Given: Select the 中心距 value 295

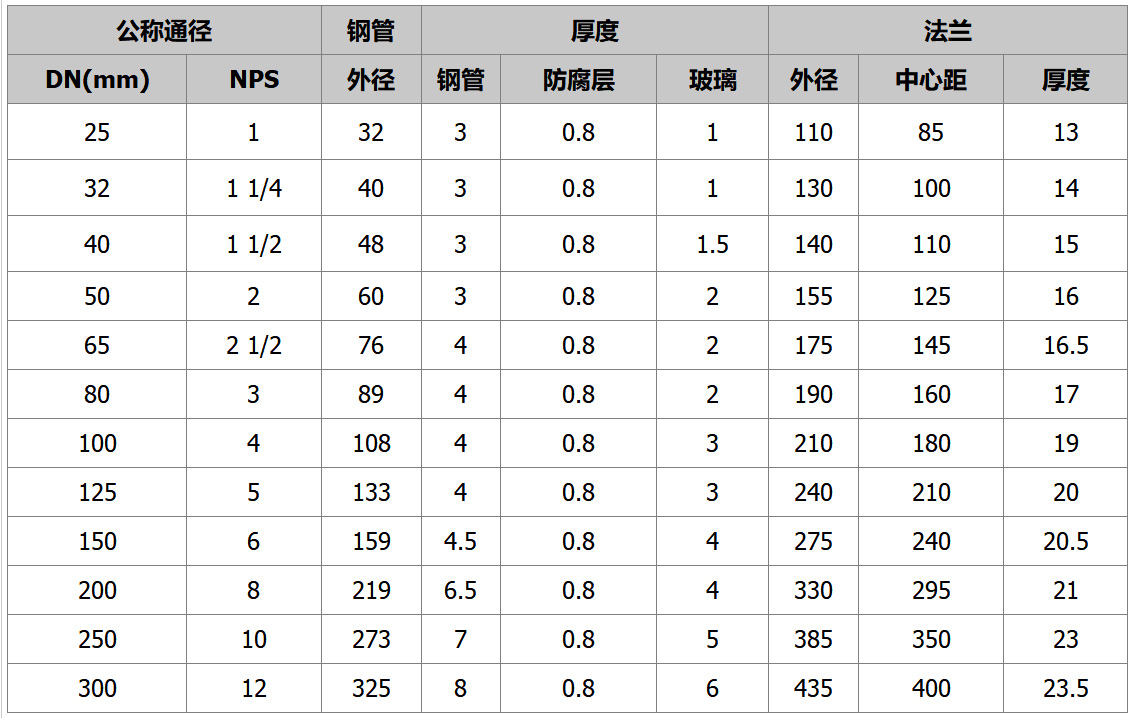Looking at the screenshot, I should [931, 590].
